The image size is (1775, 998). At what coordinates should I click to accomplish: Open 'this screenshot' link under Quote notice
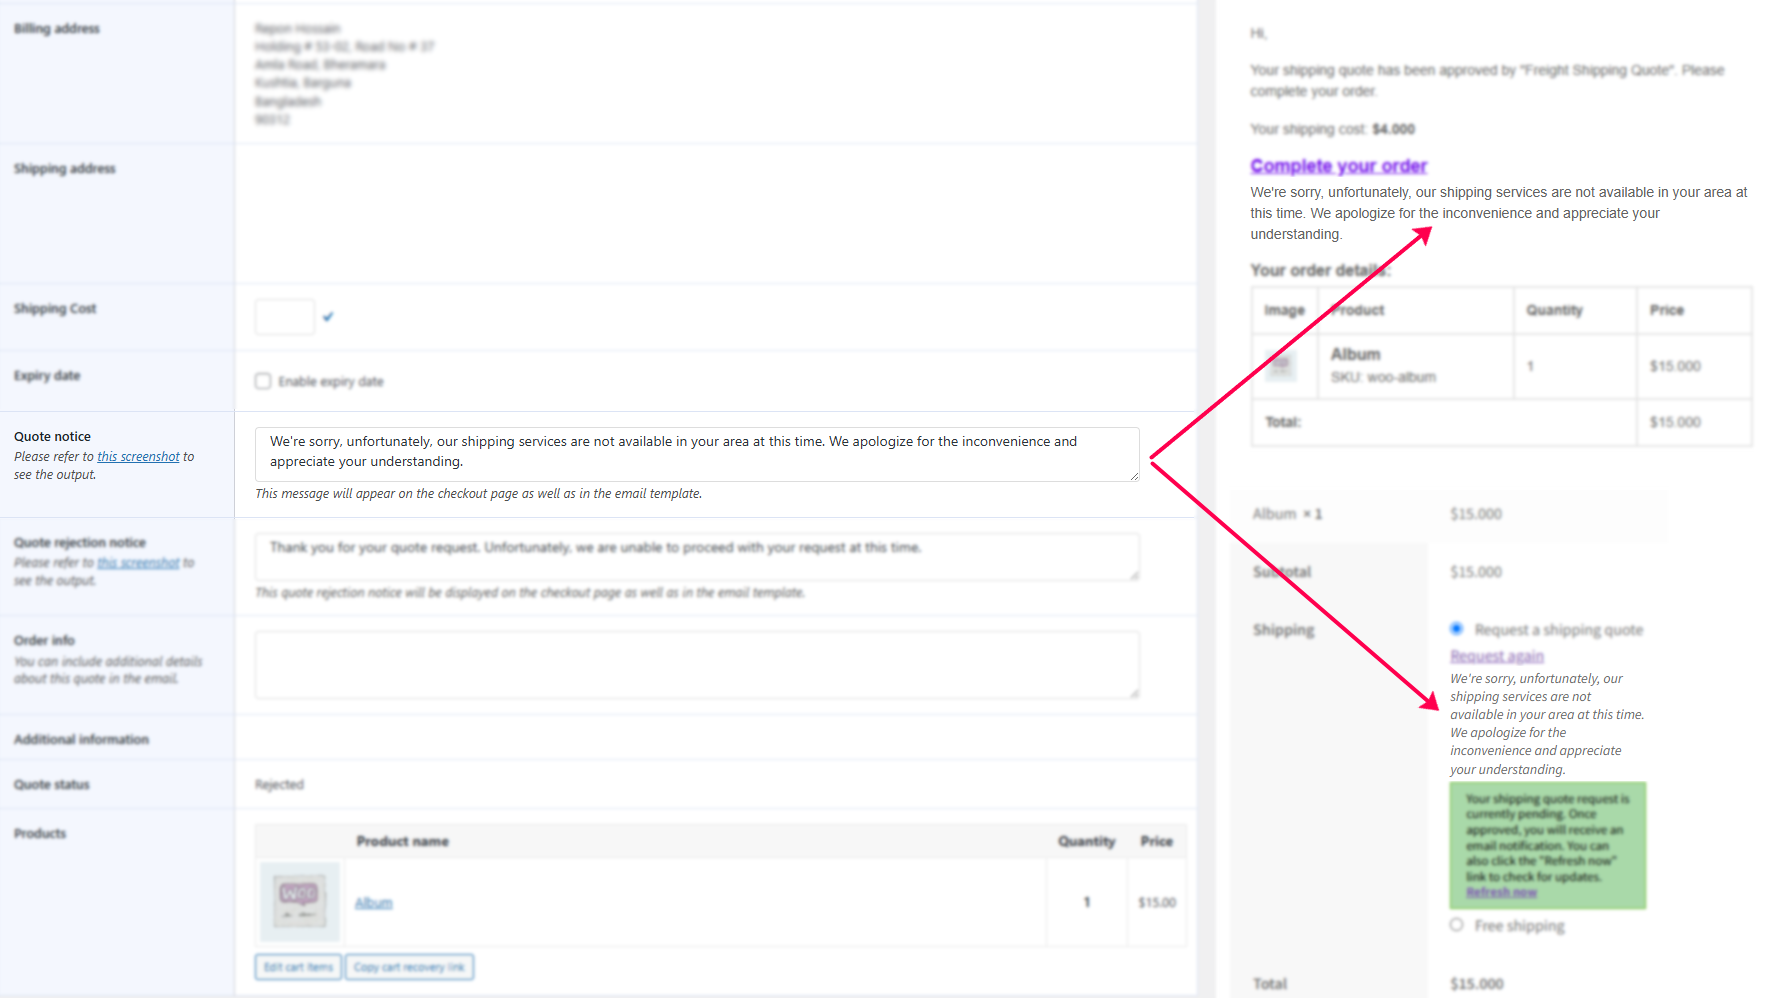click(138, 457)
